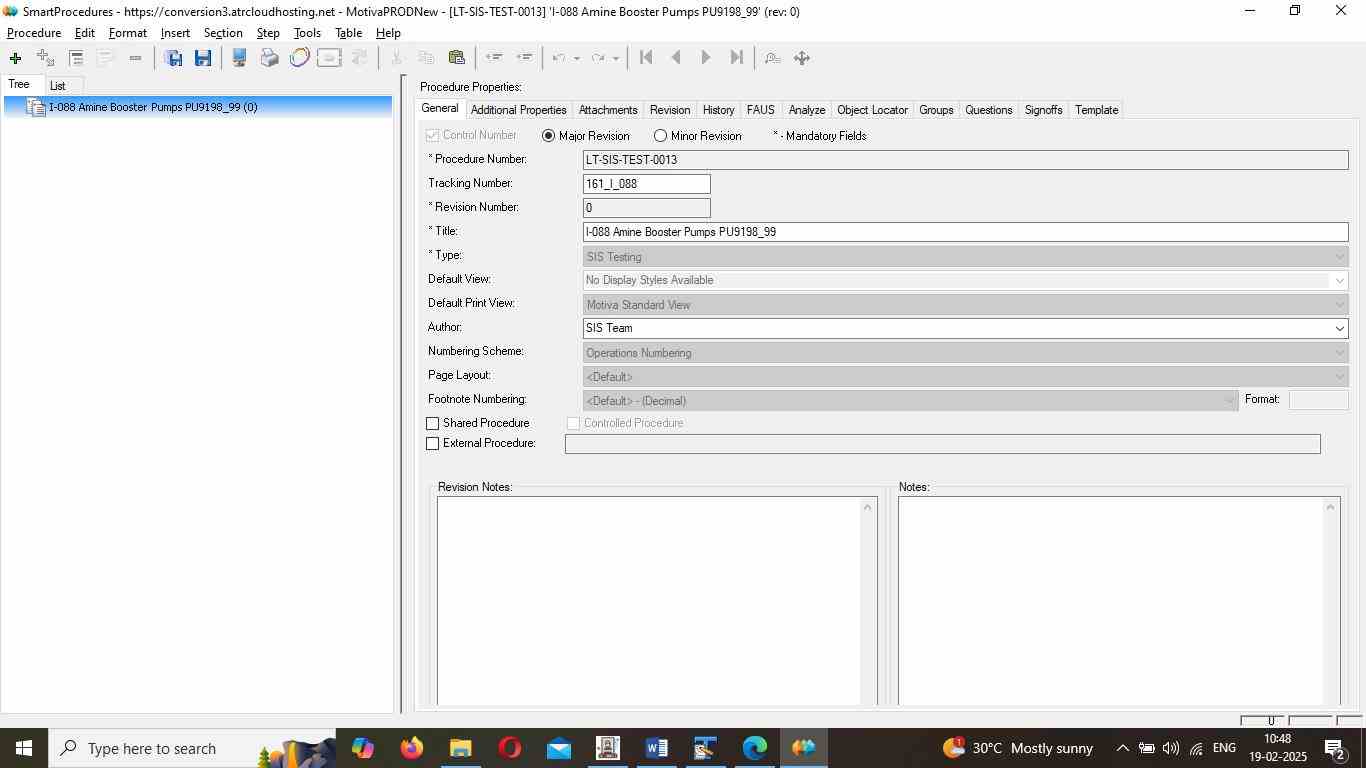This screenshot has width=1366, height=768.
Task: Toggle the Control Number checkbox
Action: point(433,135)
